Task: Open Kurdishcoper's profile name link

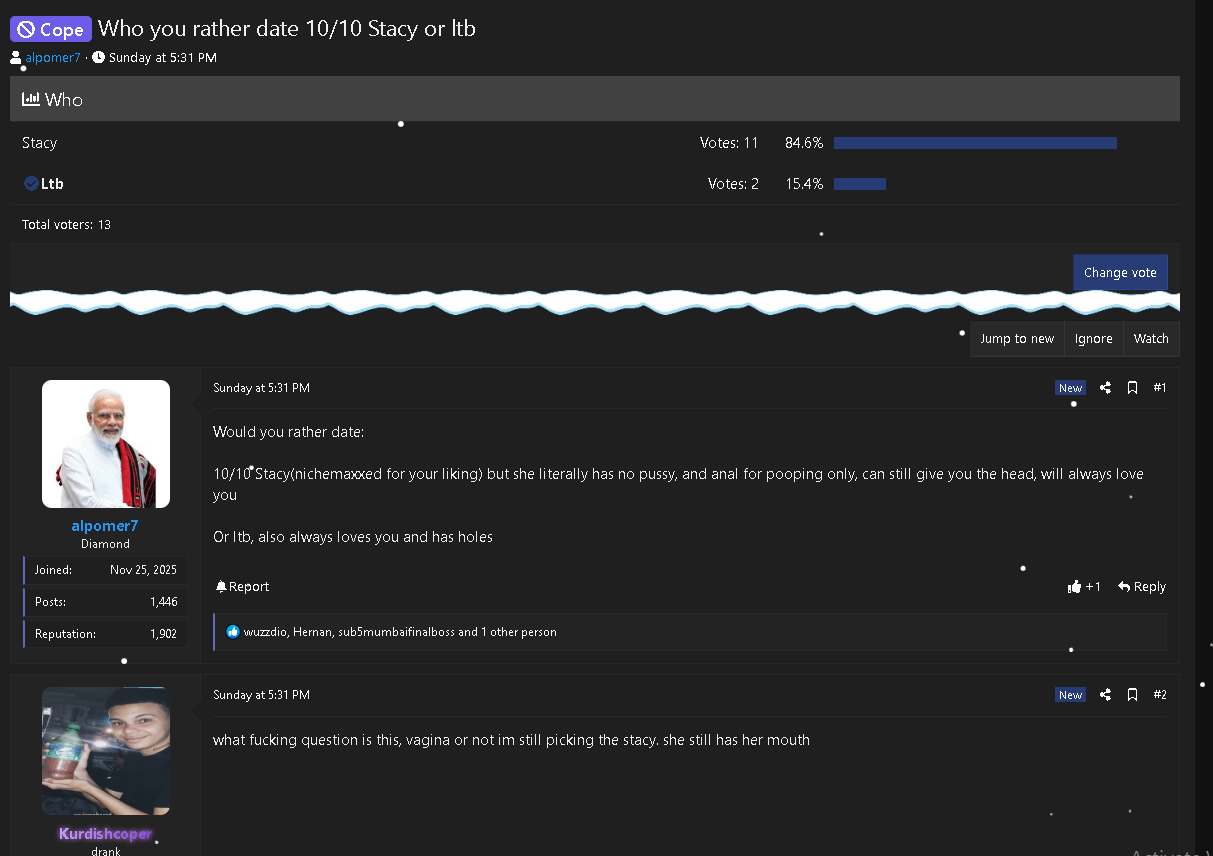Action: 105,834
